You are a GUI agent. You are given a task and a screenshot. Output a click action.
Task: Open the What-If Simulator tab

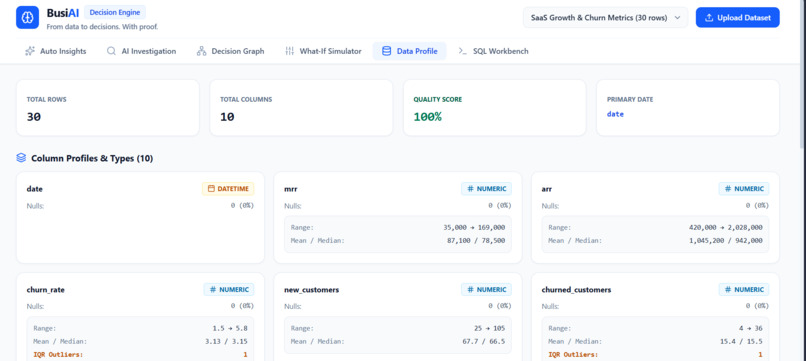(x=323, y=51)
